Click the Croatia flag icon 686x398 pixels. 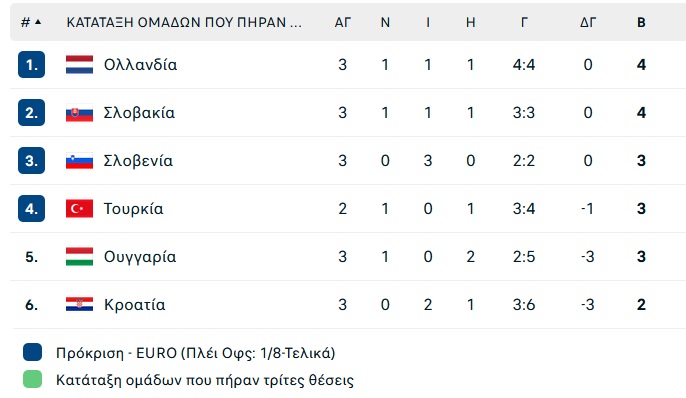(x=79, y=304)
